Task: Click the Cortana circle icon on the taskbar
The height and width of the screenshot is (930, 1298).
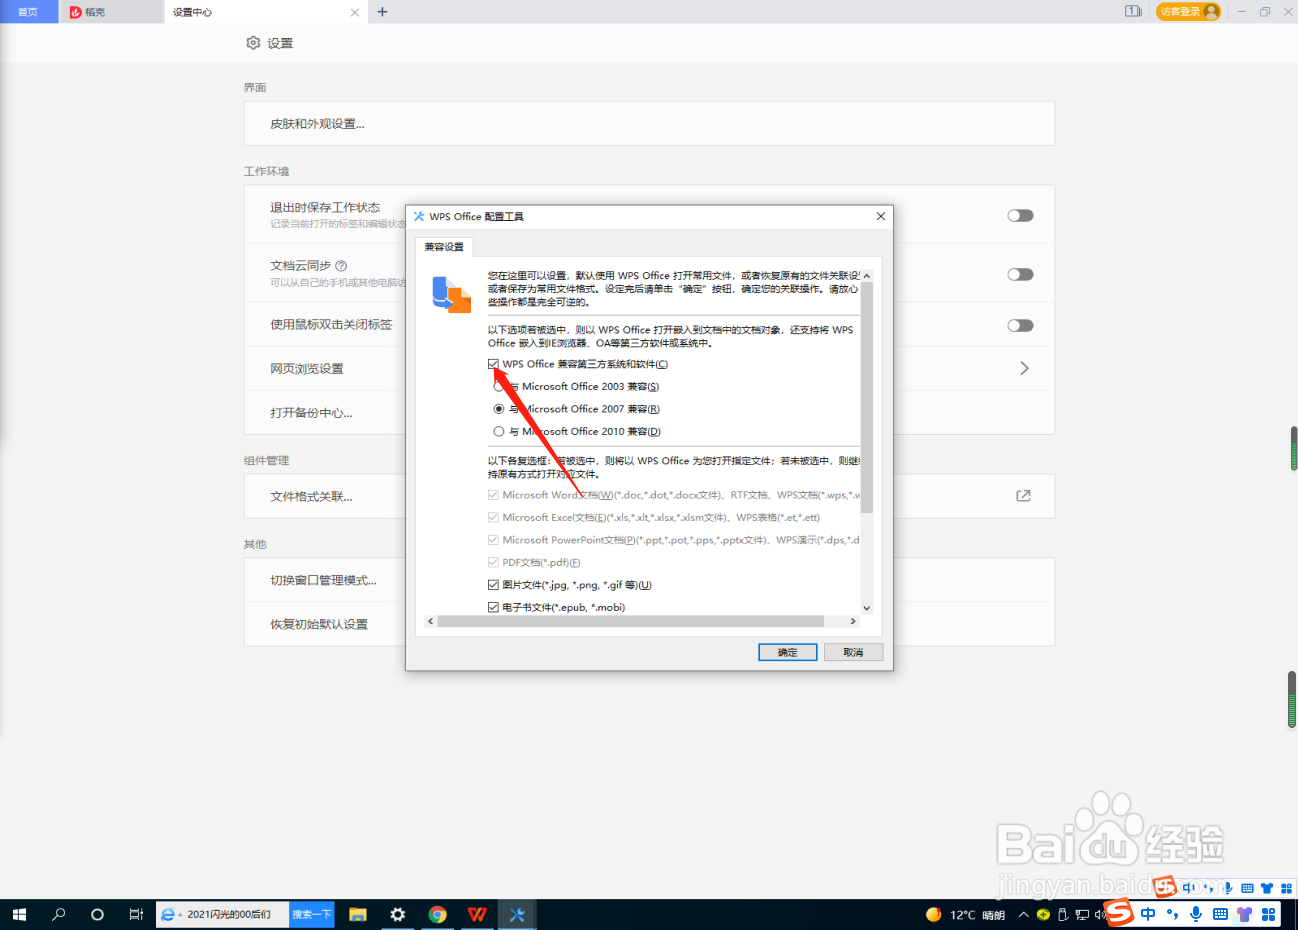Action: click(x=97, y=914)
